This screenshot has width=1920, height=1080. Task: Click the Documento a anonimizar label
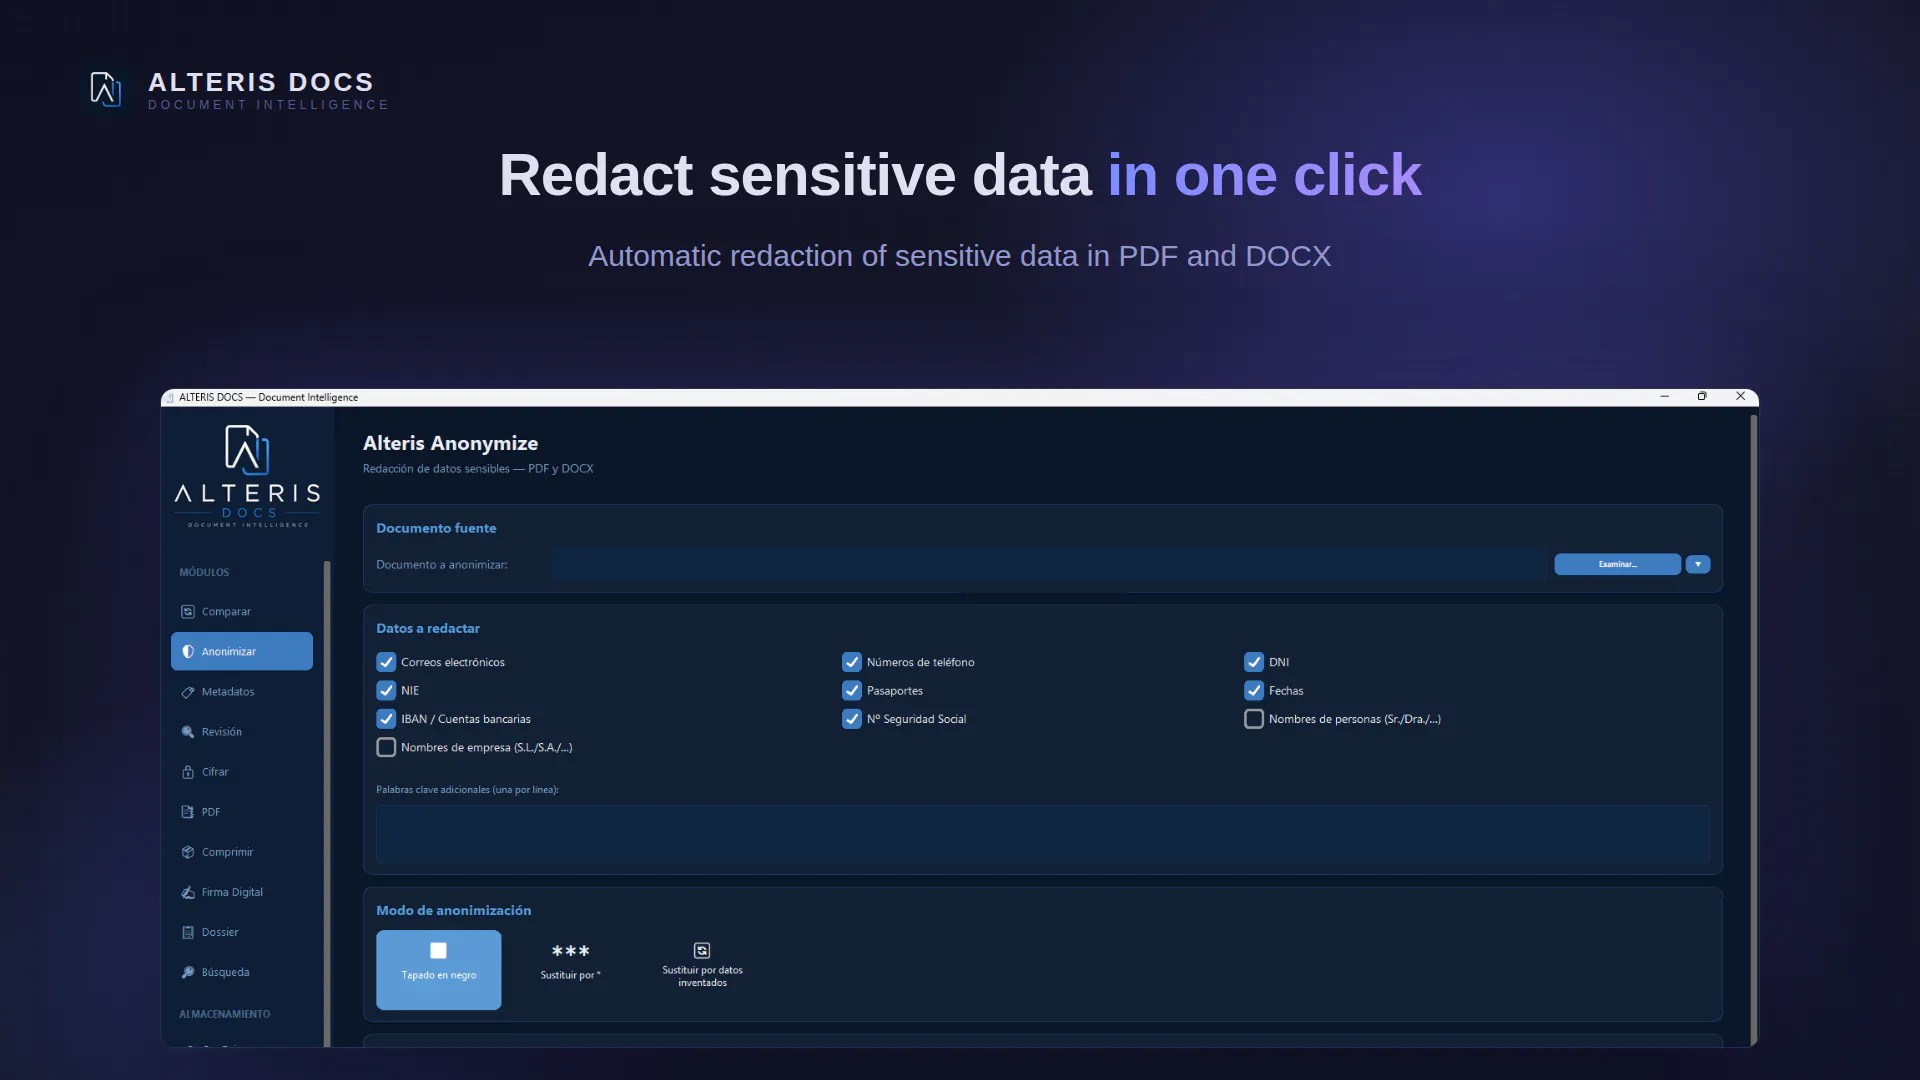(442, 565)
